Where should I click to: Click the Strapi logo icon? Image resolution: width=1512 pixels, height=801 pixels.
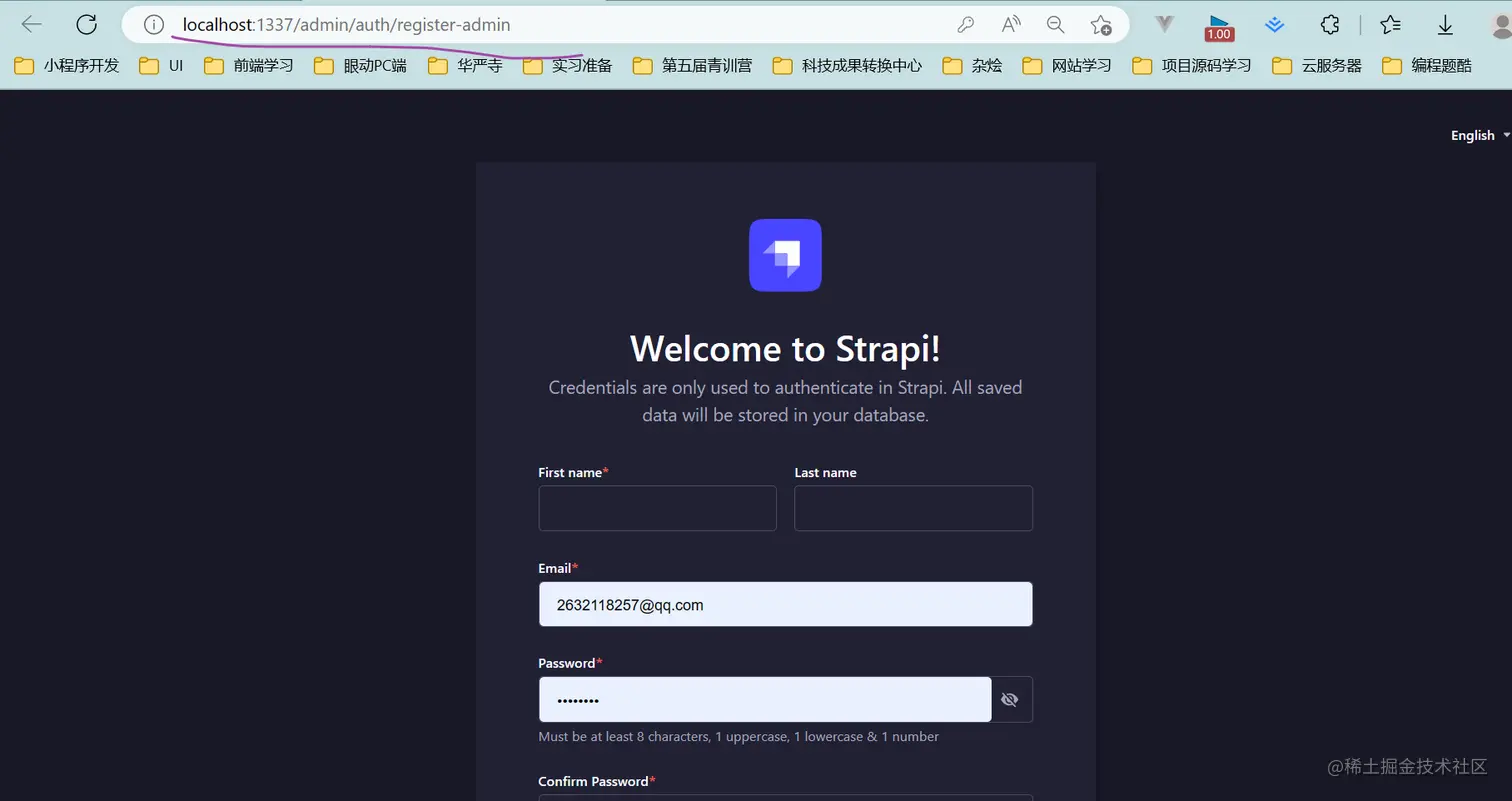tap(785, 255)
